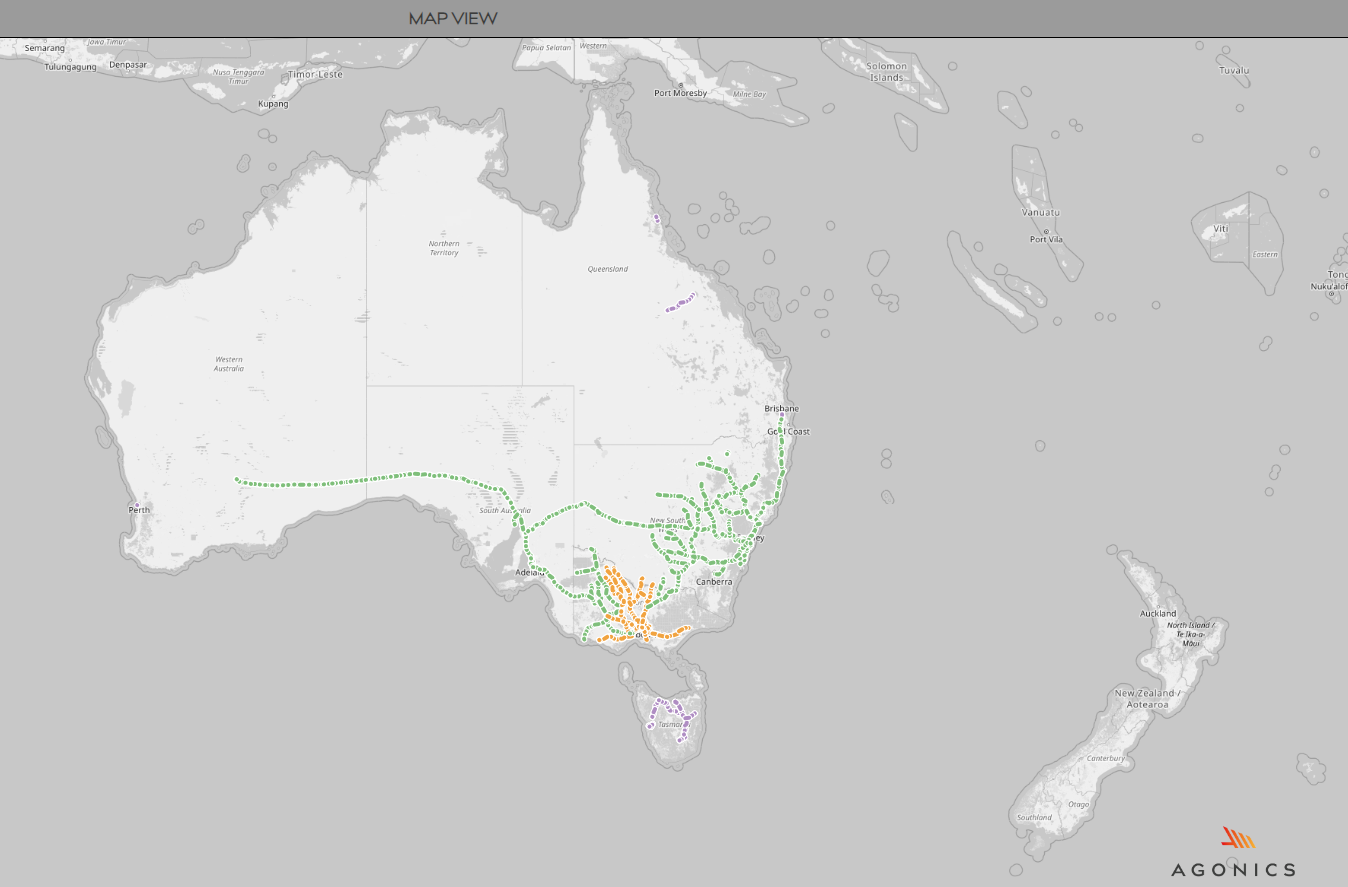The width and height of the screenshot is (1348, 887).
Task: Click the Timor-Leste label
Action: [315, 74]
